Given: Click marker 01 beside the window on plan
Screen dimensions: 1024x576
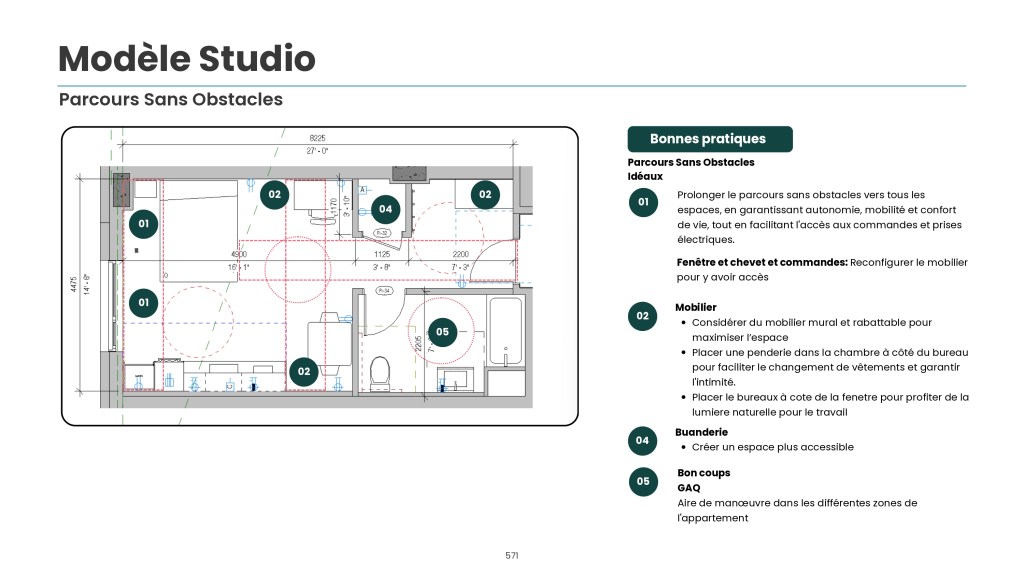Looking at the screenshot, I should (x=144, y=302).
